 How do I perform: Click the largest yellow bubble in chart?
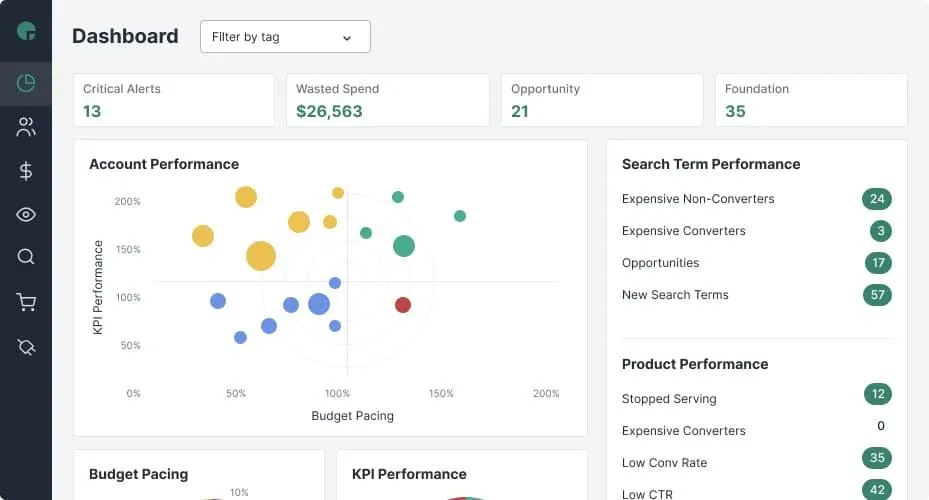(x=261, y=256)
